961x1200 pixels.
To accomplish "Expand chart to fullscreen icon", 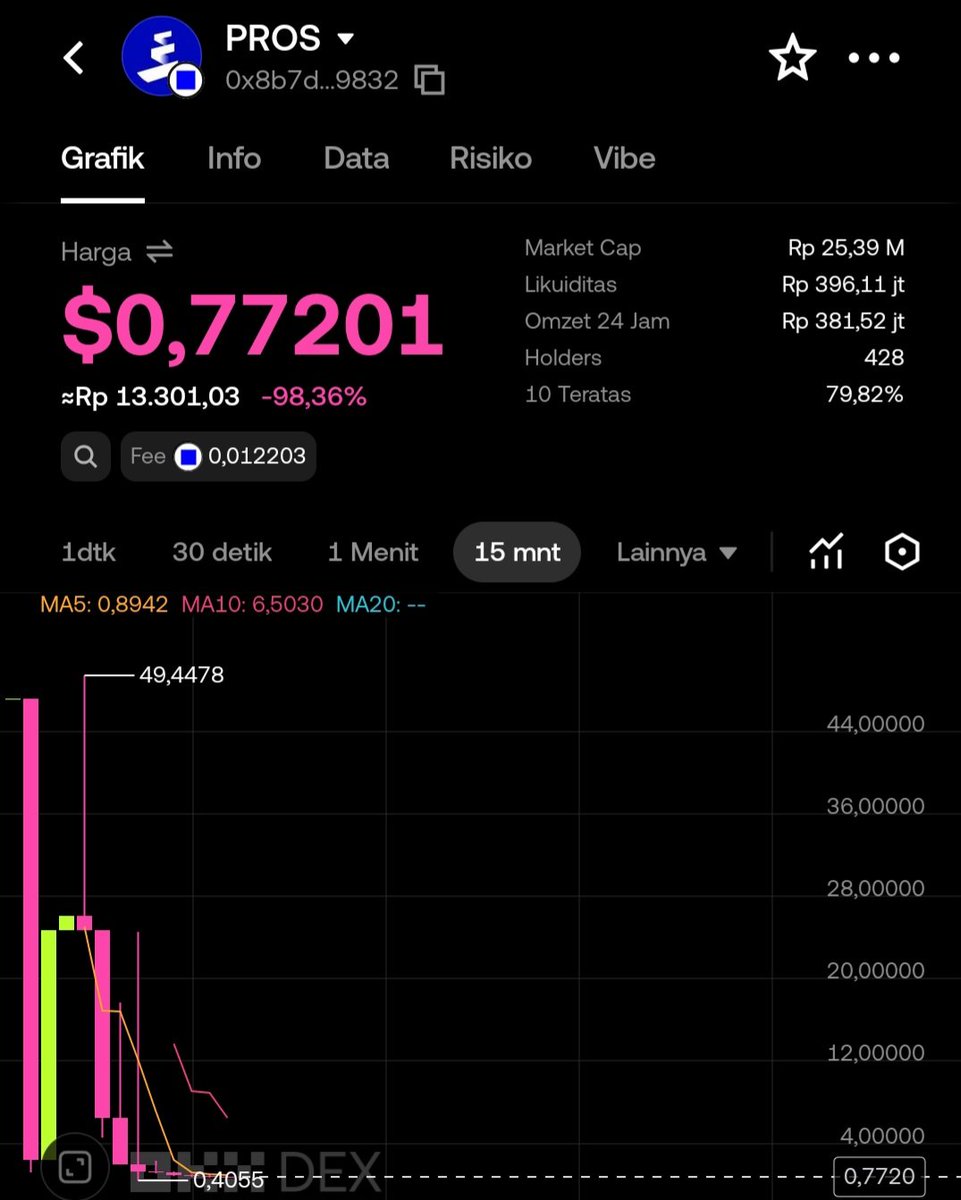I will click(75, 1166).
